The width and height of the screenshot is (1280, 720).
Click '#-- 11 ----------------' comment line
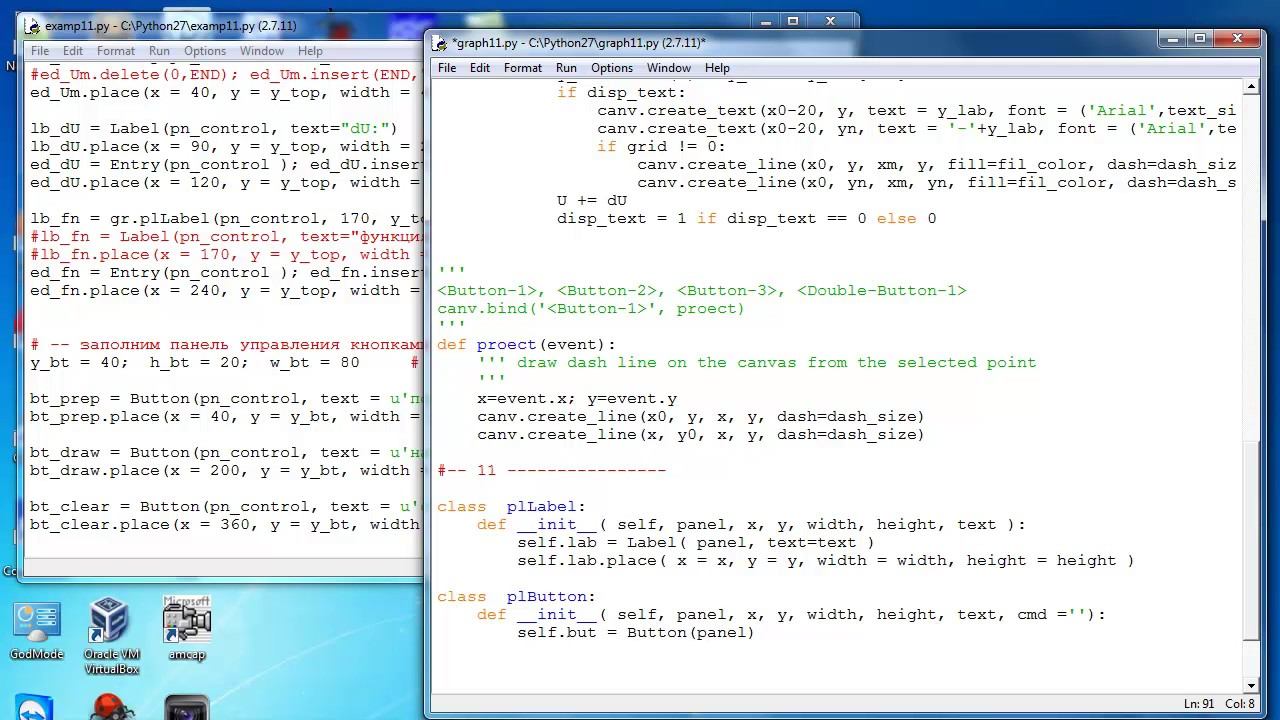point(551,471)
